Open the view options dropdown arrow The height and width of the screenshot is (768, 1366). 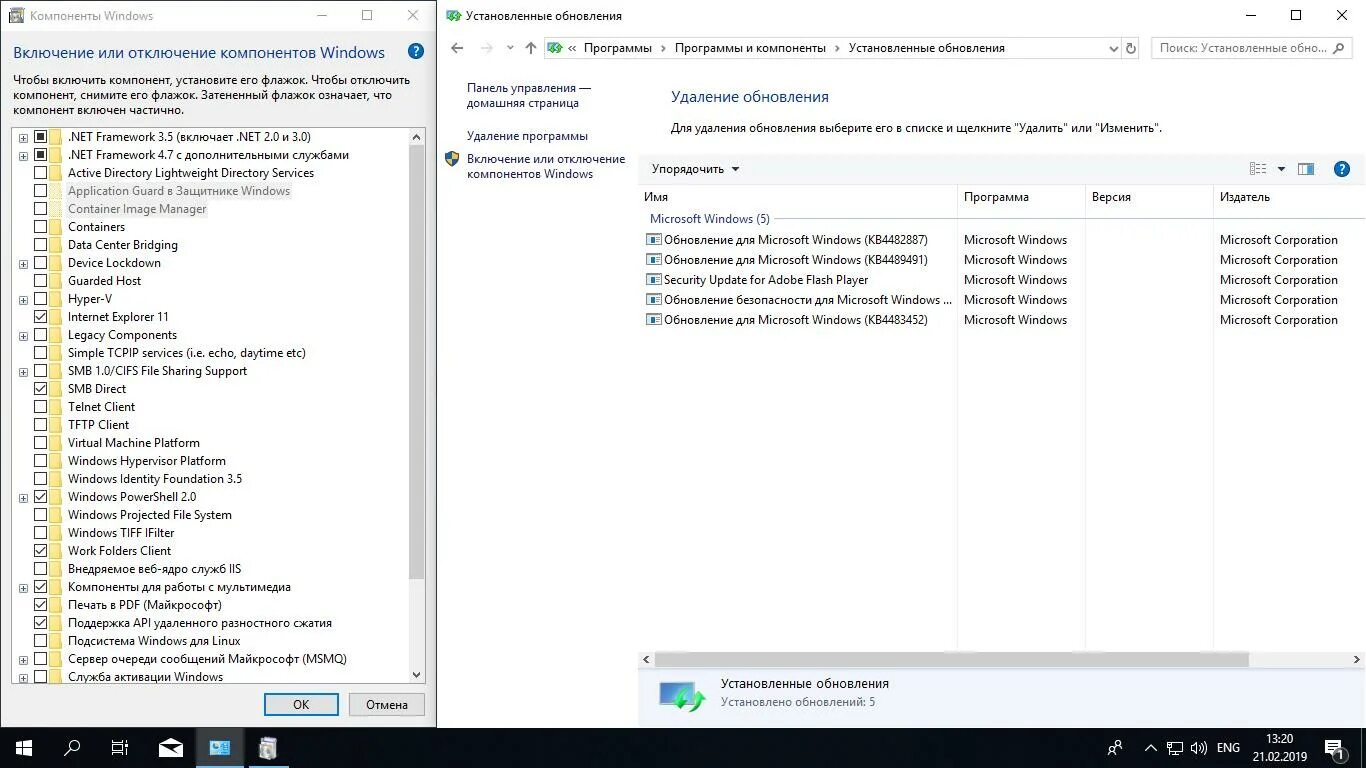click(1281, 169)
